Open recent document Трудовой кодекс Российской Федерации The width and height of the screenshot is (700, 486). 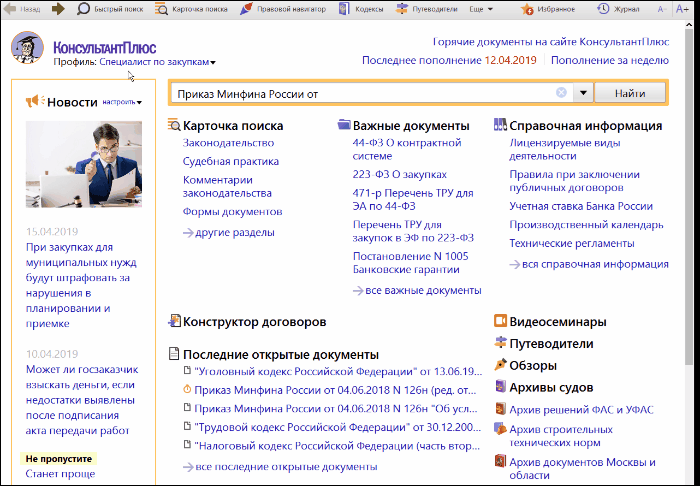click(333, 427)
